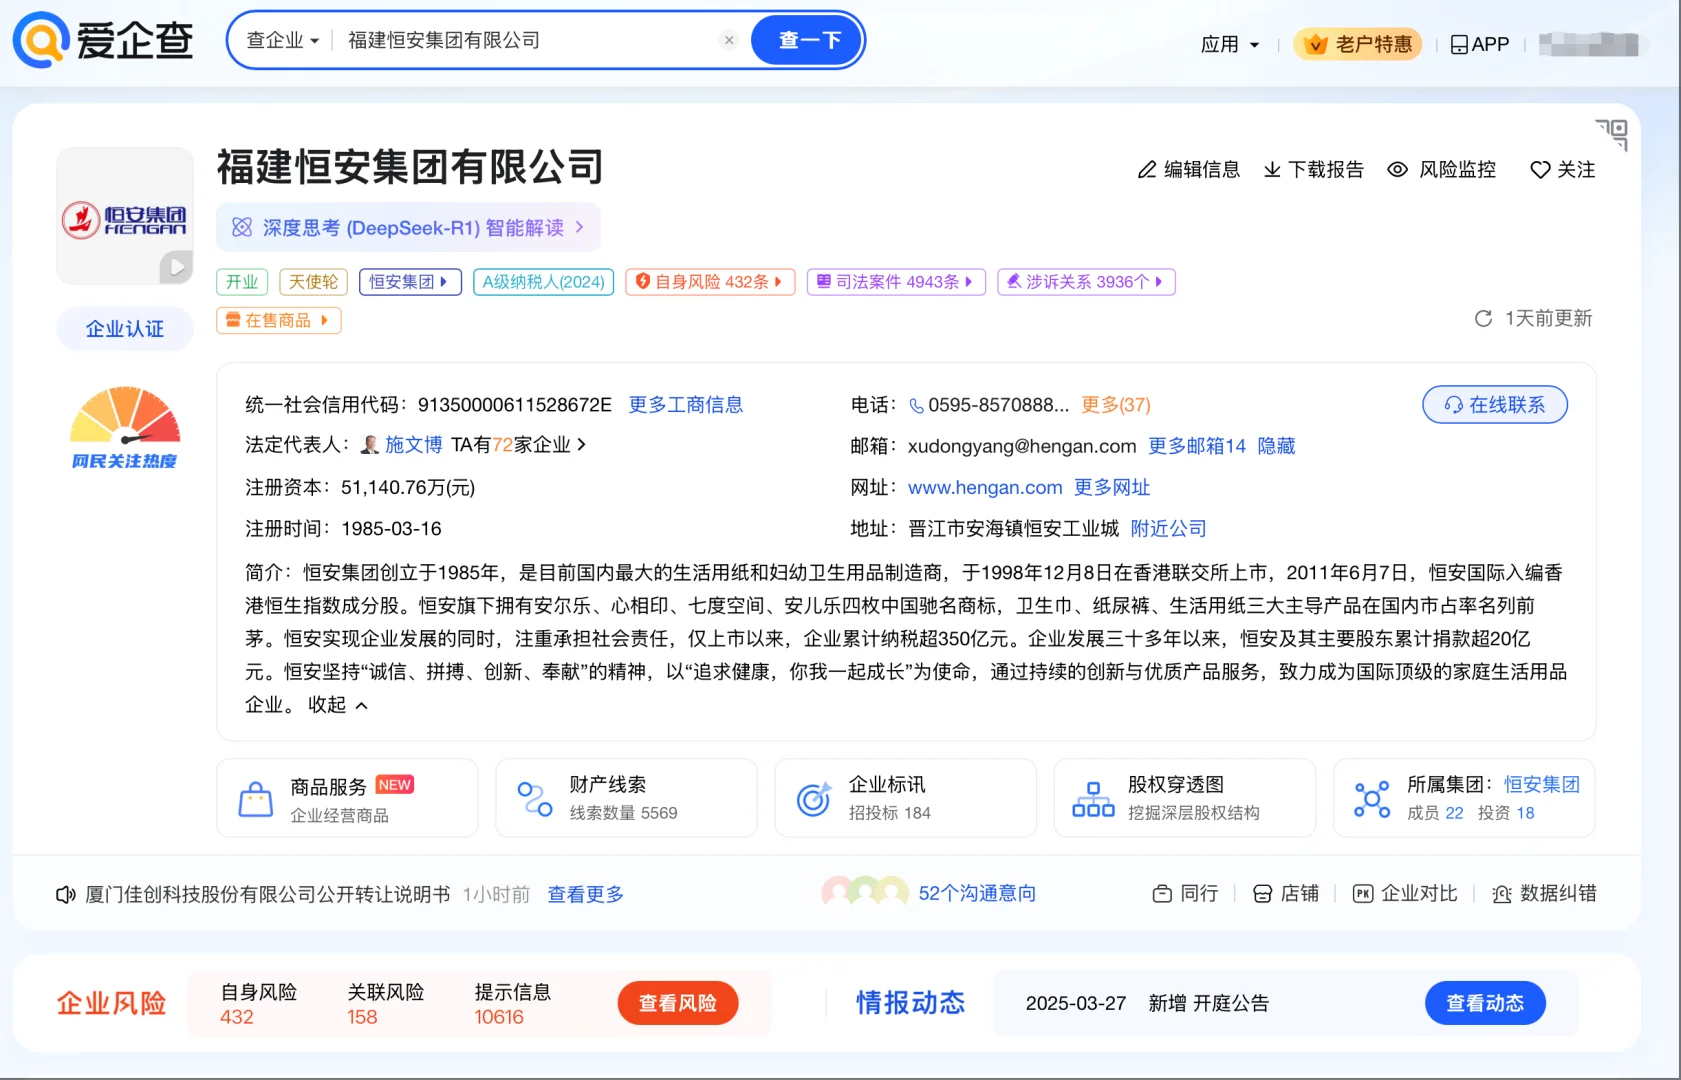Expand 司法案件 4943条 tag

pos(896,282)
